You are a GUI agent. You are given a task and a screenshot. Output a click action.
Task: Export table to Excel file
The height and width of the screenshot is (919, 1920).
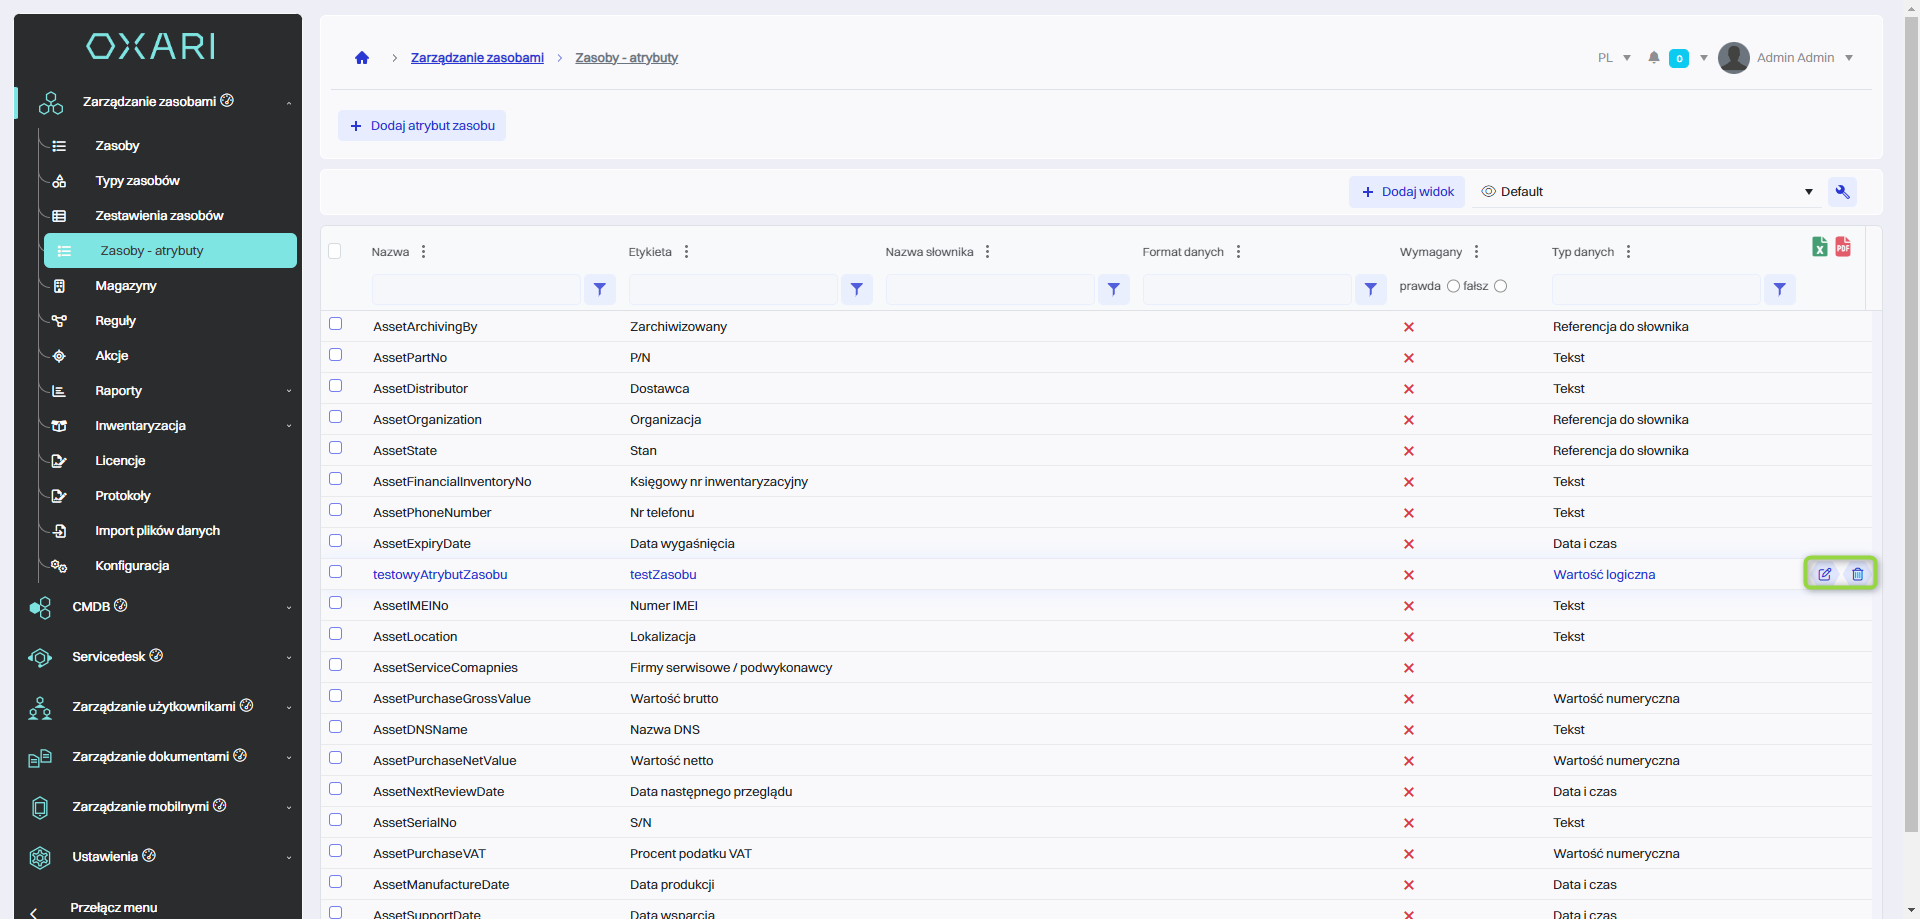coord(1819,247)
